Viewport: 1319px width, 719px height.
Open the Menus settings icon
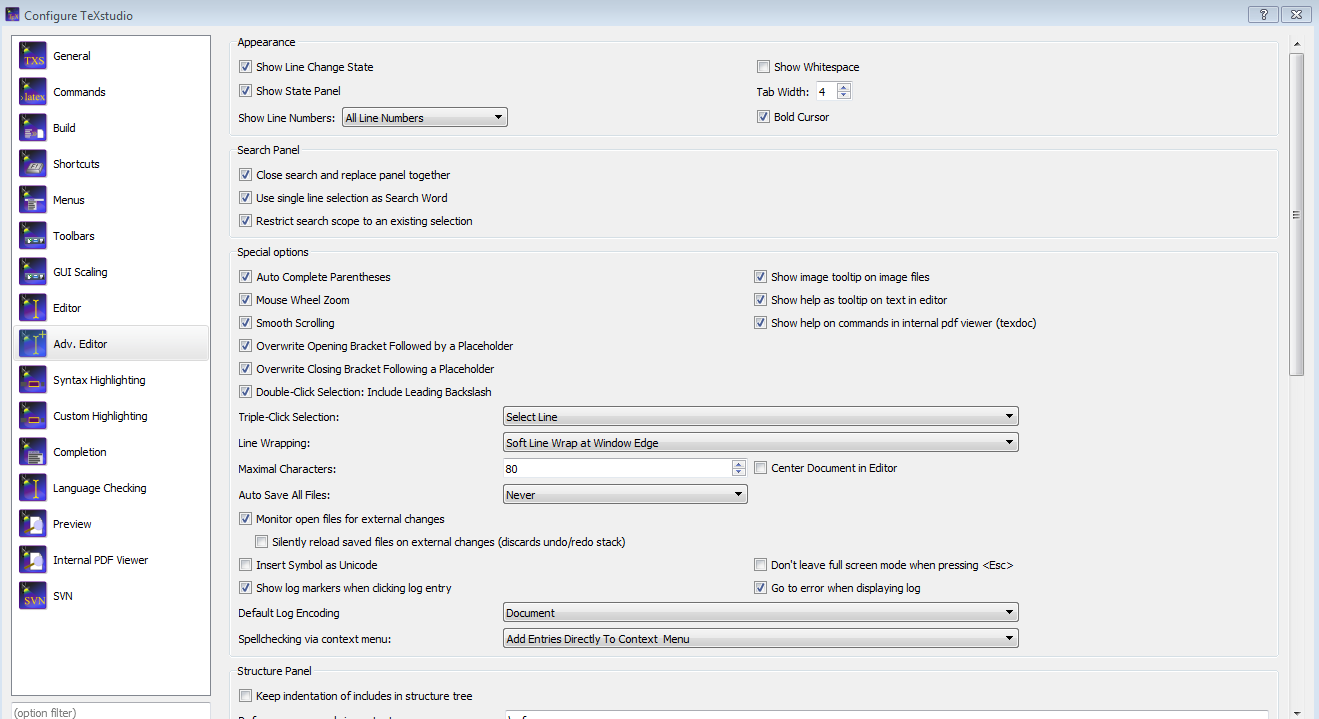coord(33,200)
